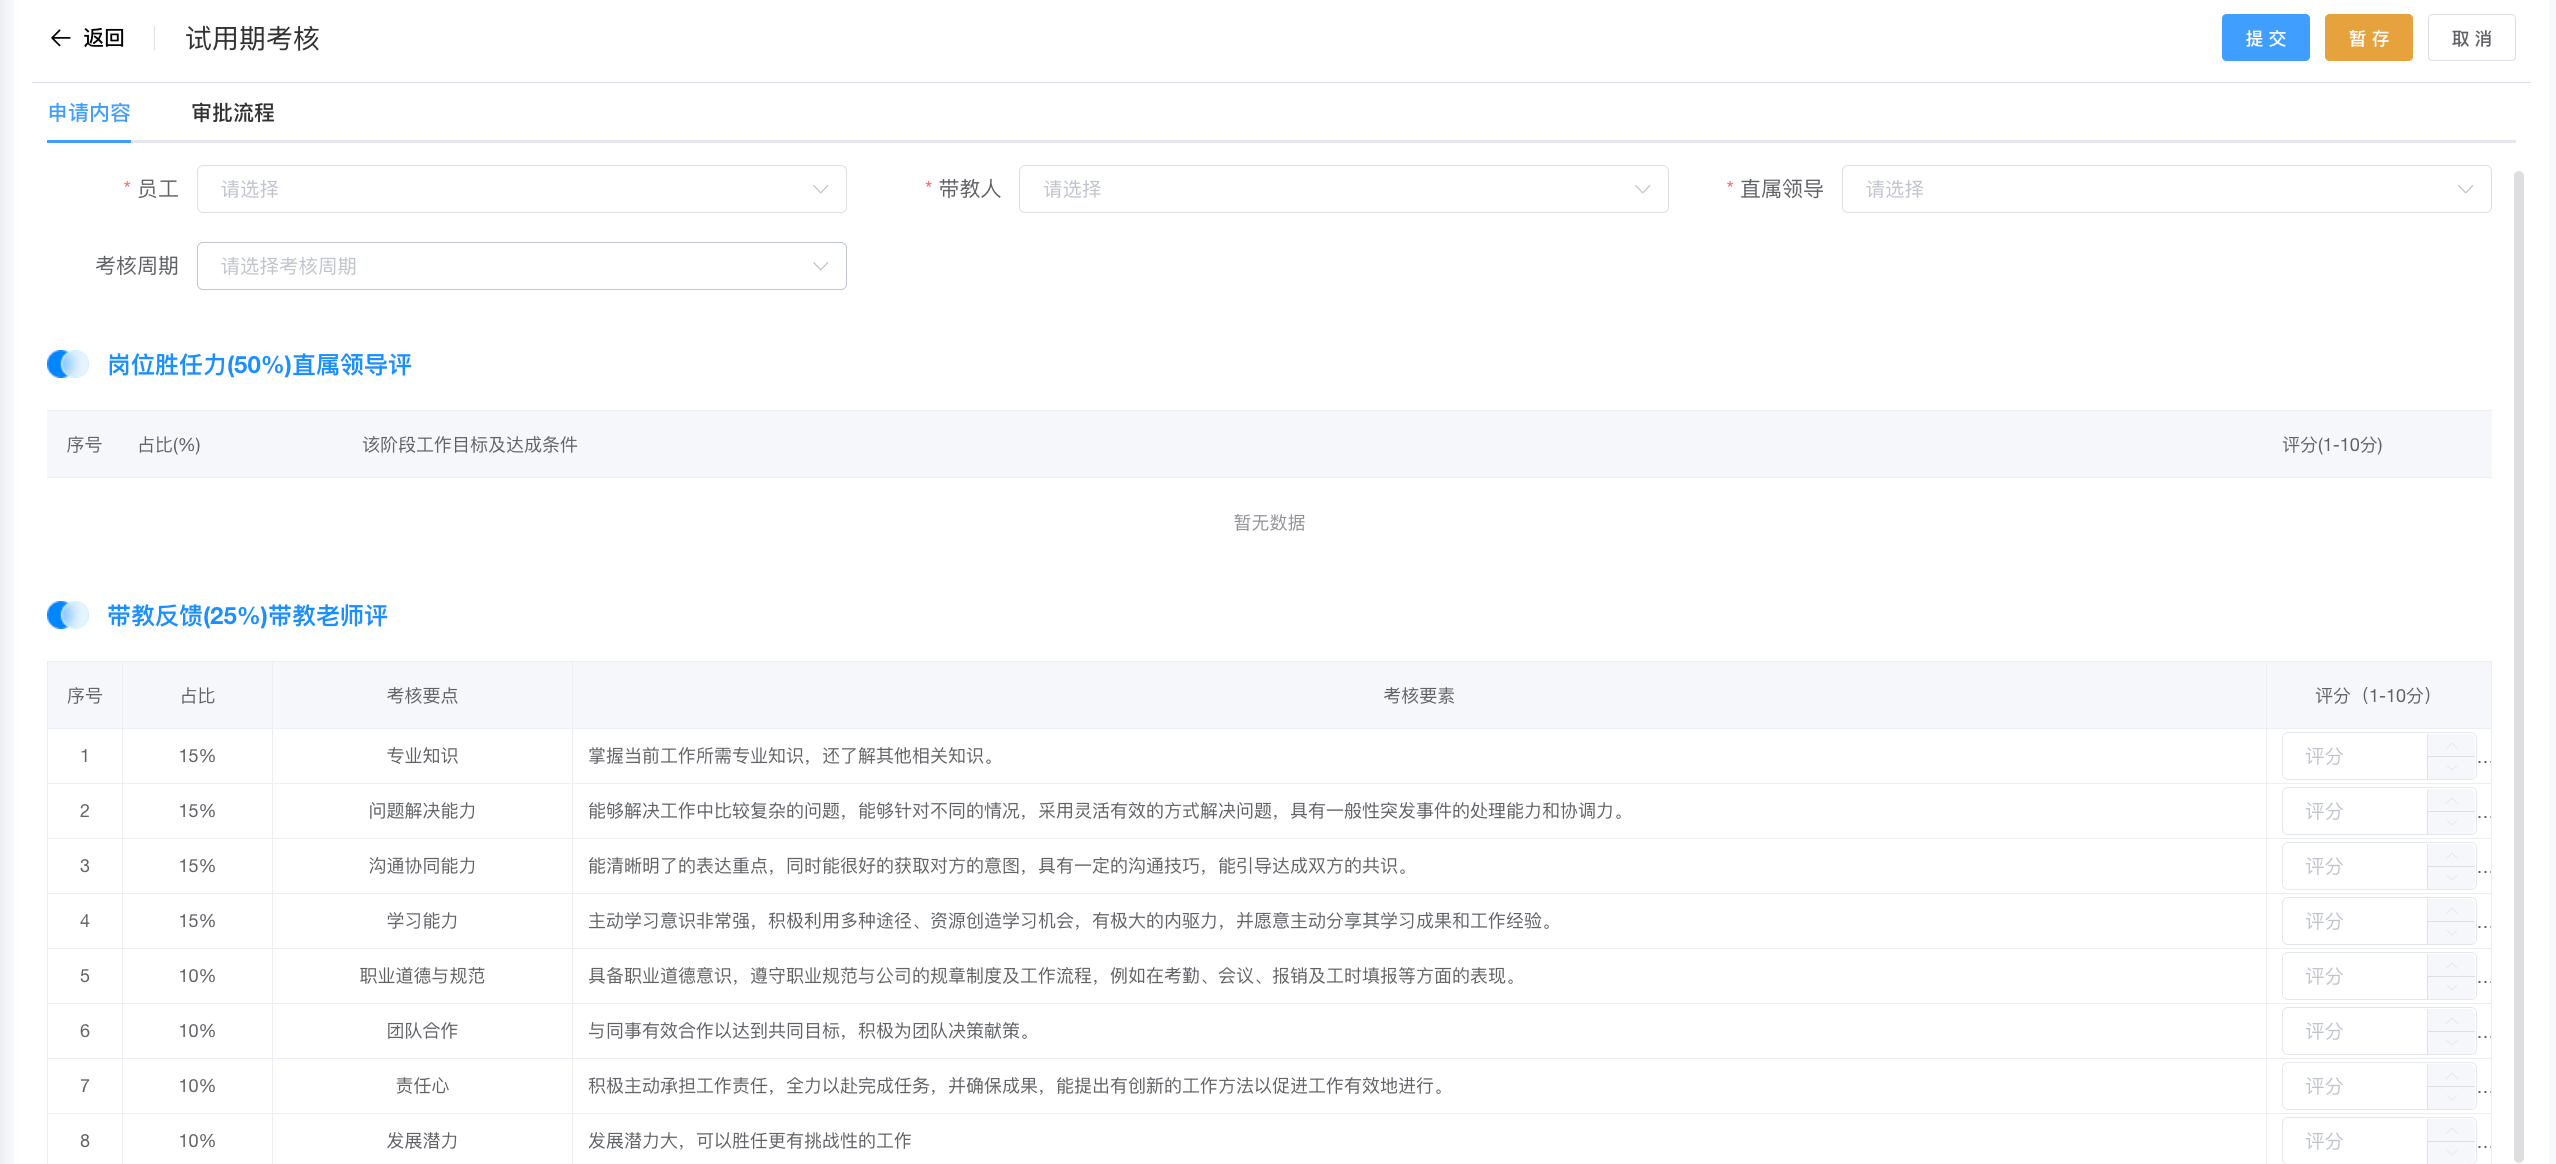Viewport: 2556px width, 1164px height.
Task: Toggle the 带教反馈(25%) section switch
Action: click(68, 615)
